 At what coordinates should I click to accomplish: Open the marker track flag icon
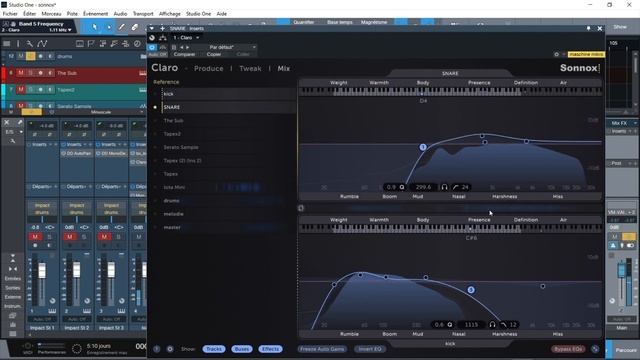point(91,44)
